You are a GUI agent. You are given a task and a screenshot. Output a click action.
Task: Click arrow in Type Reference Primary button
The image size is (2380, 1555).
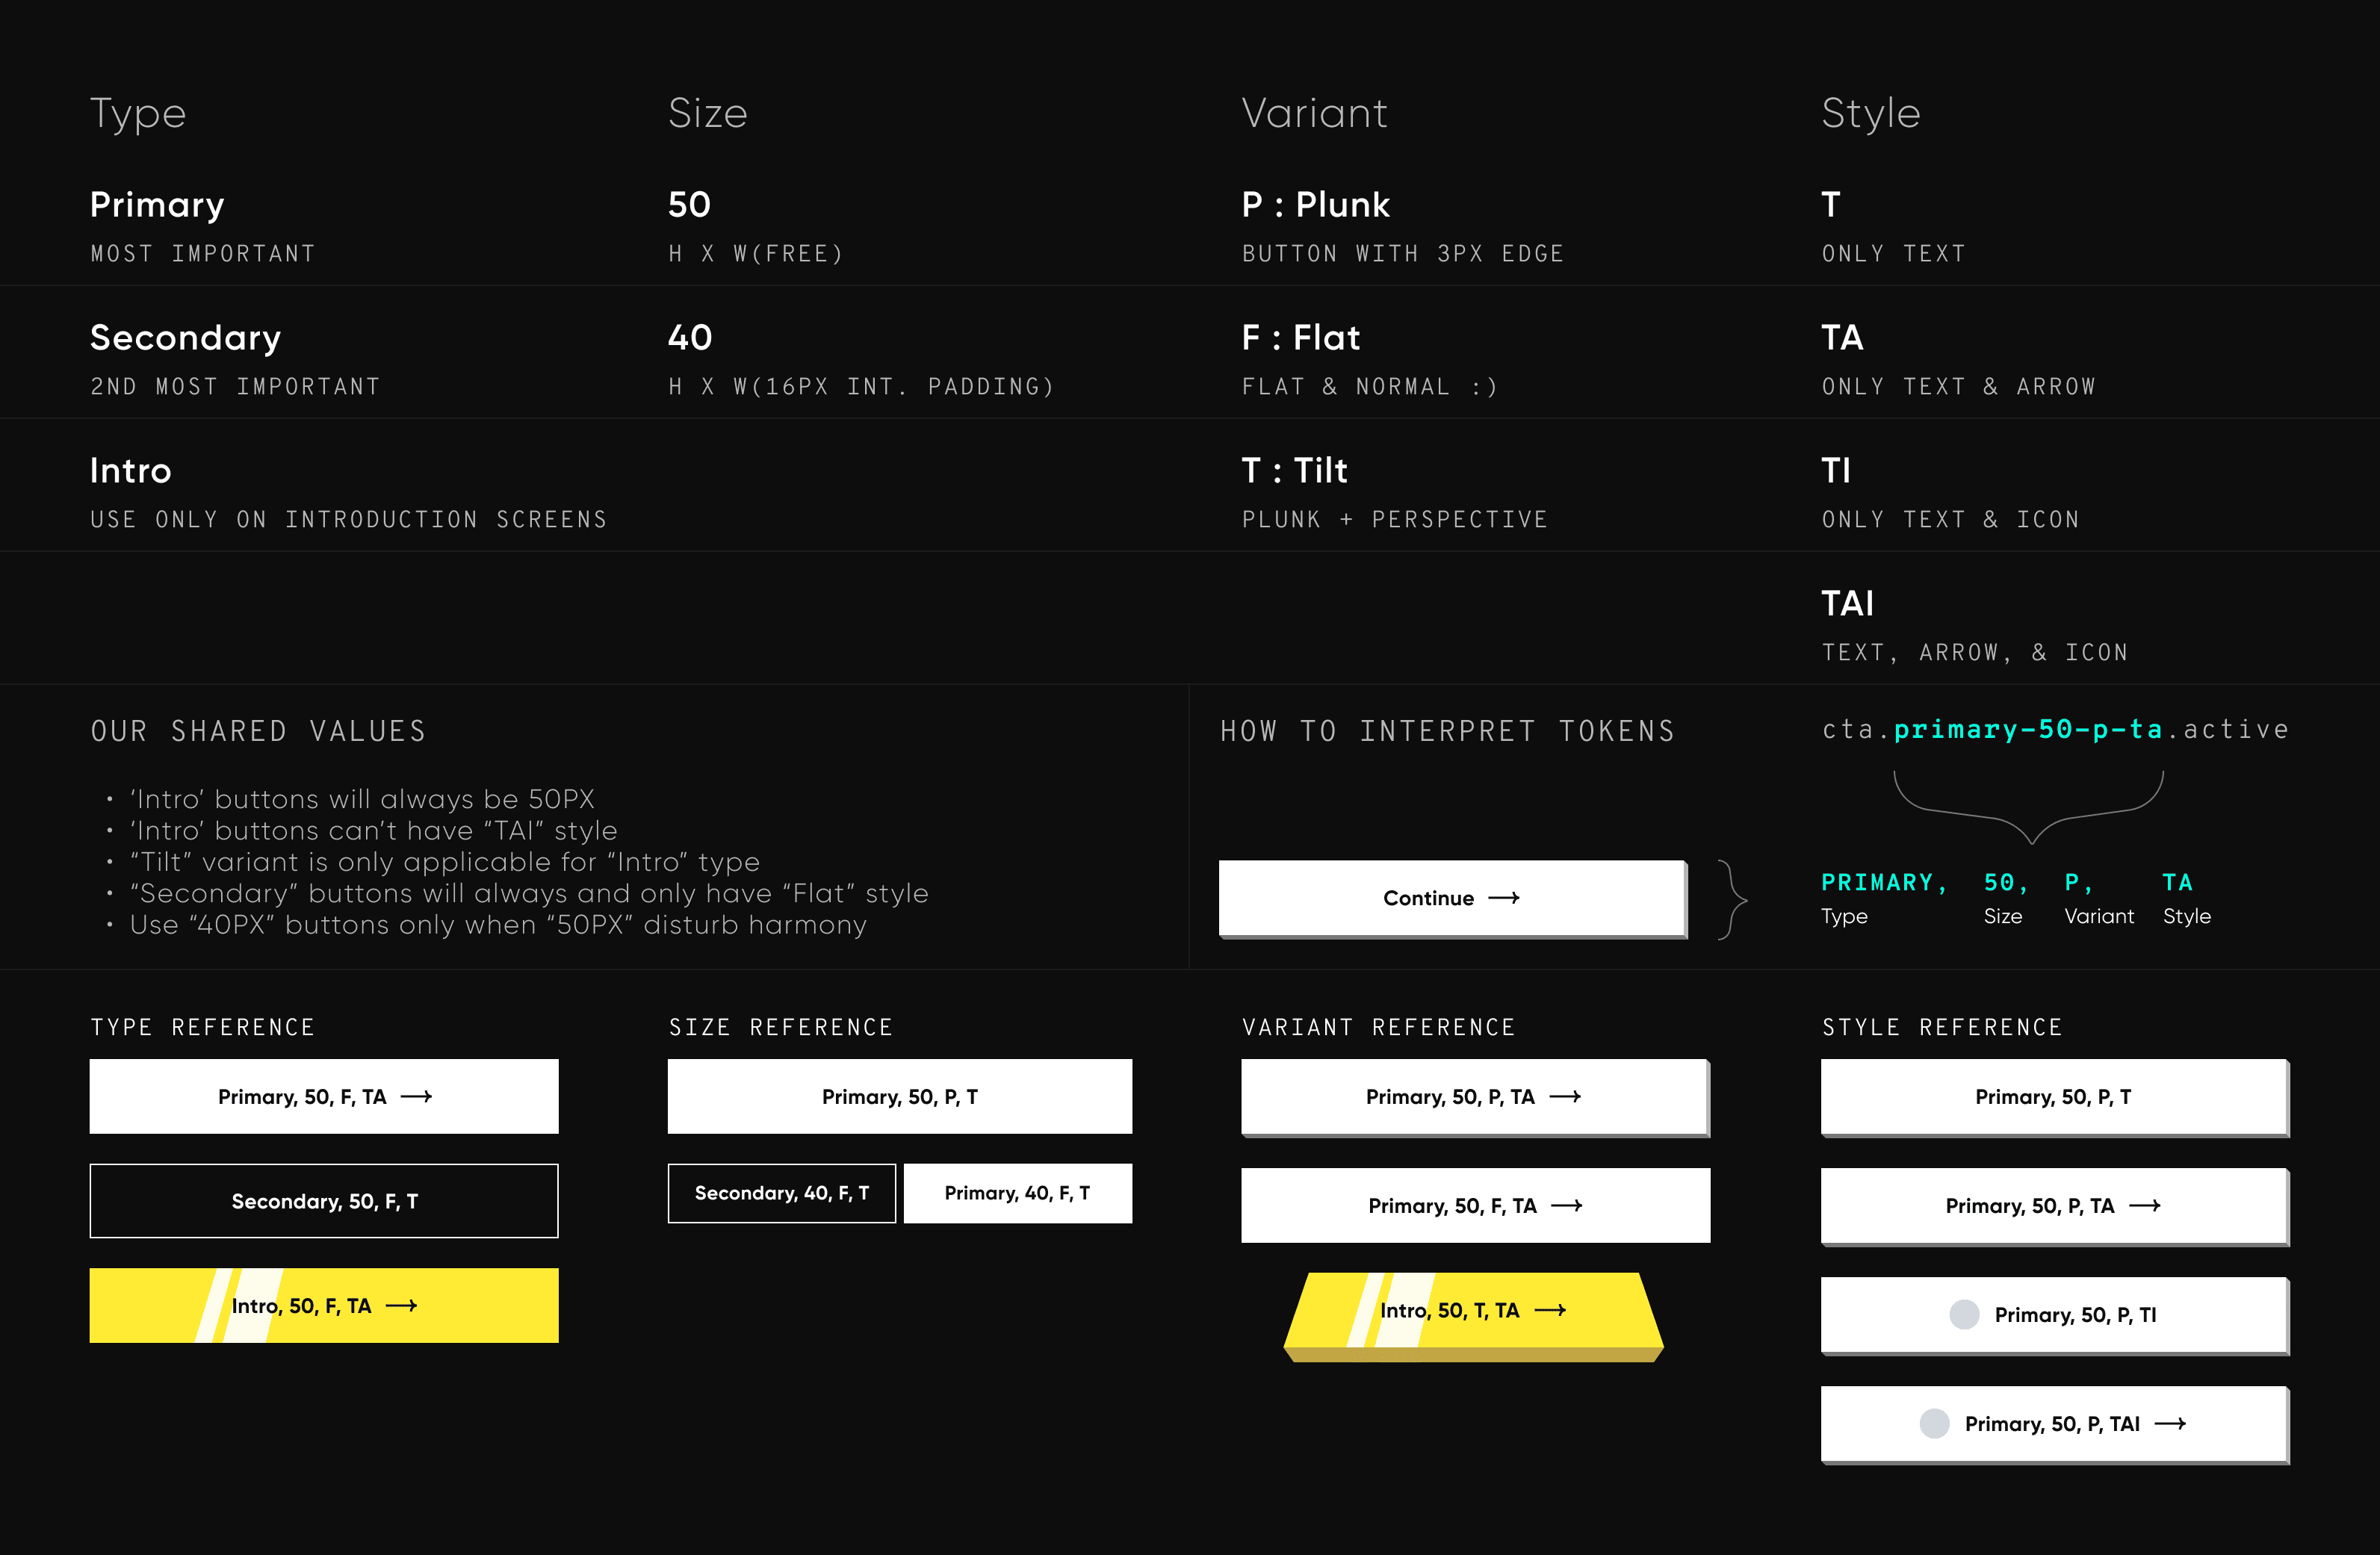pyautogui.click(x=416, y=1097)
